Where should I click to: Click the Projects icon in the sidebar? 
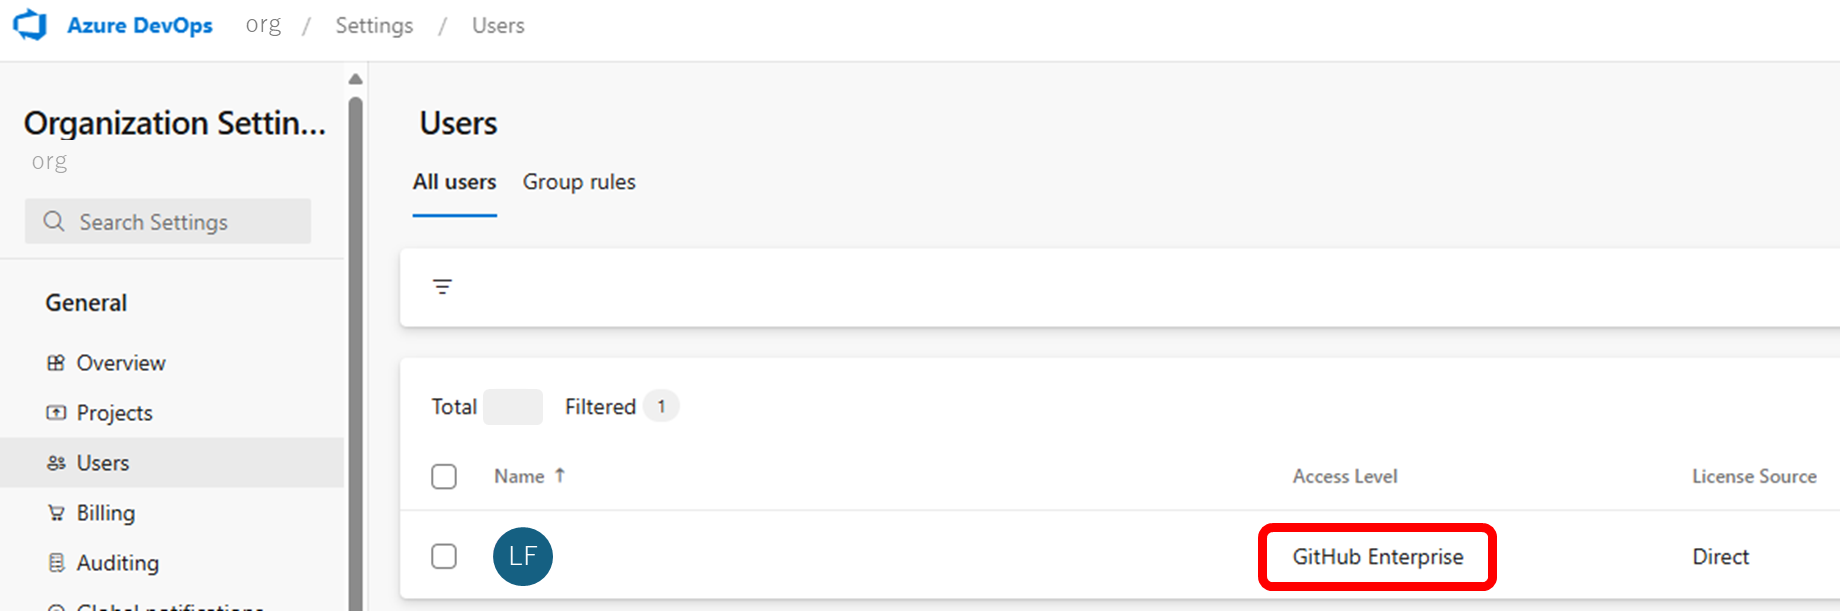point(56,413)
